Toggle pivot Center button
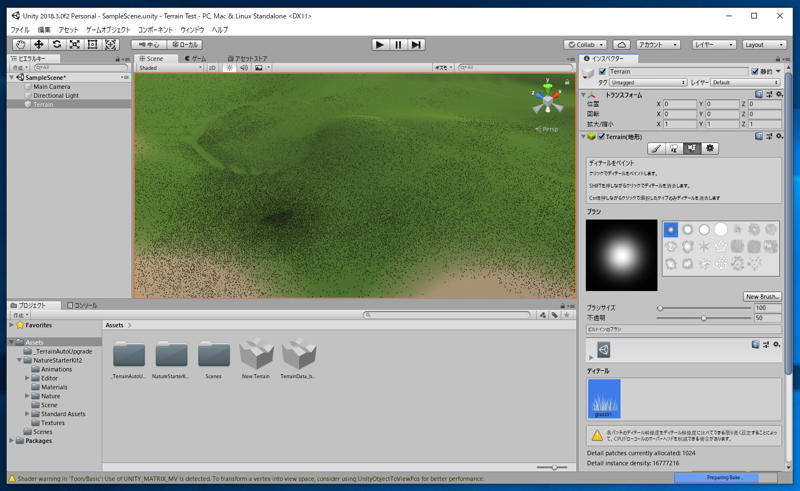 click(148, 44)
